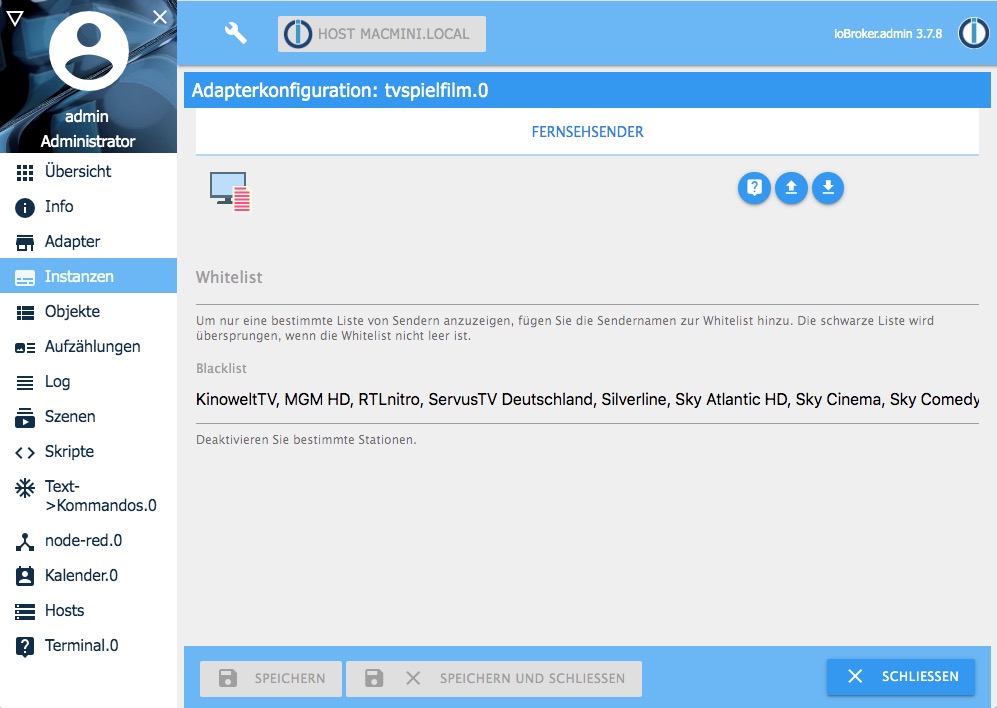Click the Terminal.0 question icon
This screenshot has width=997, height=708.
click(25, 646)
